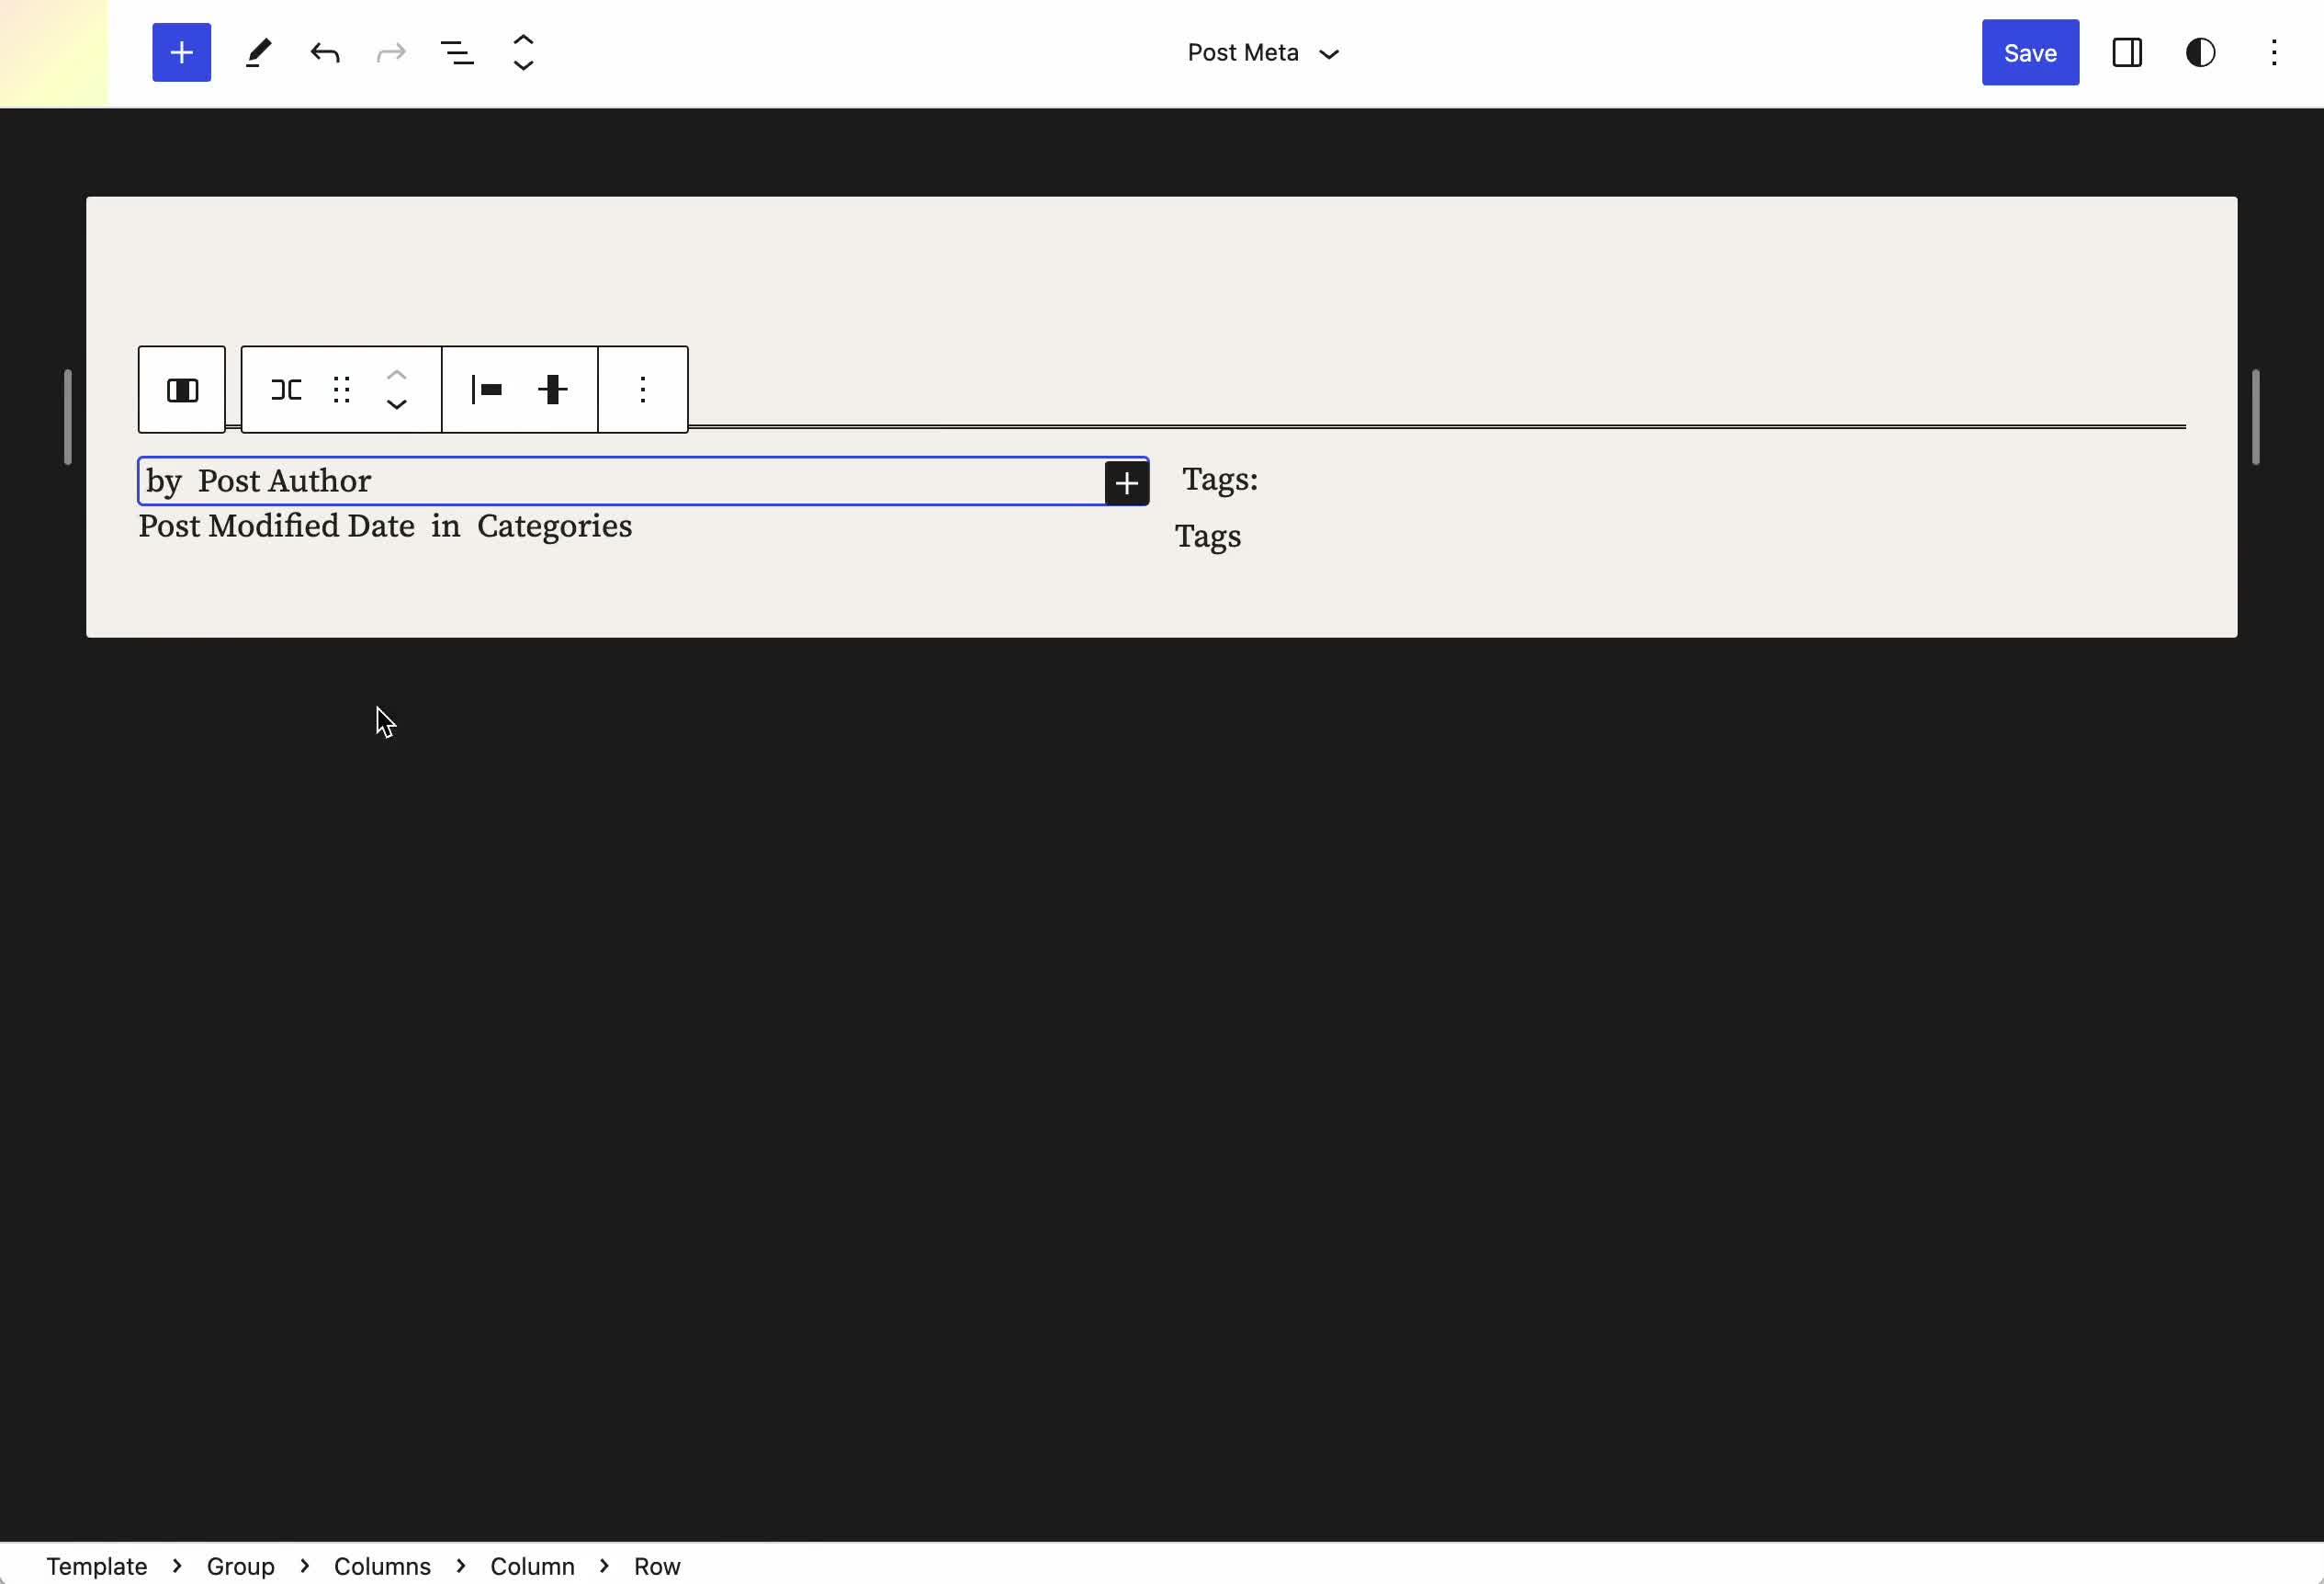Open the Post Meta template dropdown
This screenshot has height=1584, width=2324.
[1263, 52]
